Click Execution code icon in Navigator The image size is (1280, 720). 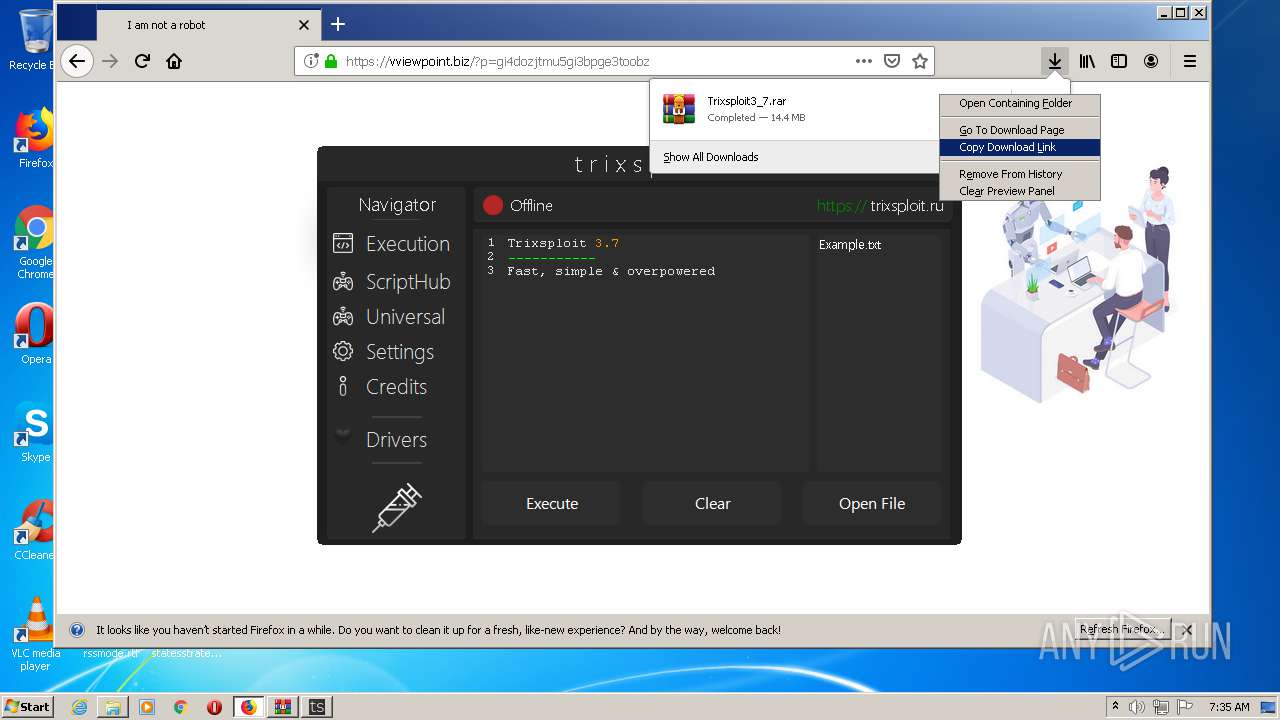(x=343, y=244)
